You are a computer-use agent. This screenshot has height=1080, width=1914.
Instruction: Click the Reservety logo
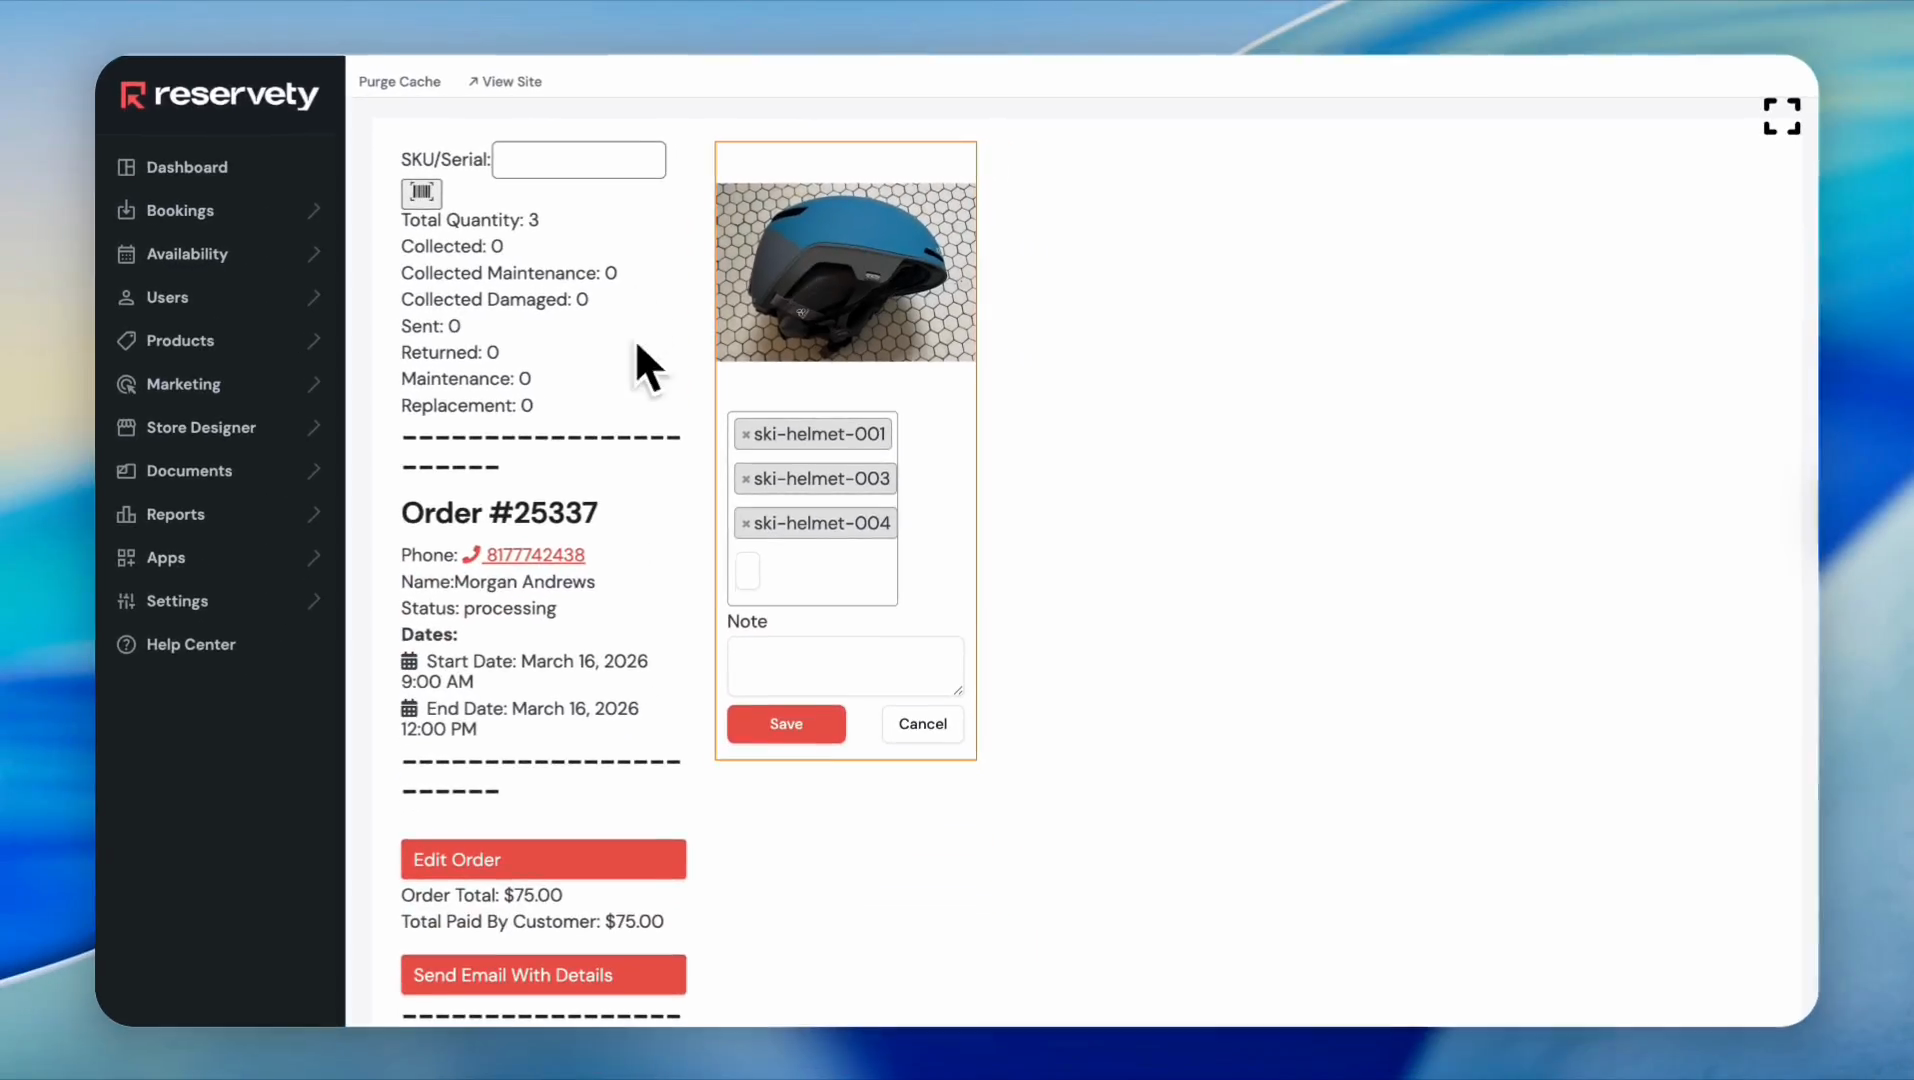[x=219, y=95]
